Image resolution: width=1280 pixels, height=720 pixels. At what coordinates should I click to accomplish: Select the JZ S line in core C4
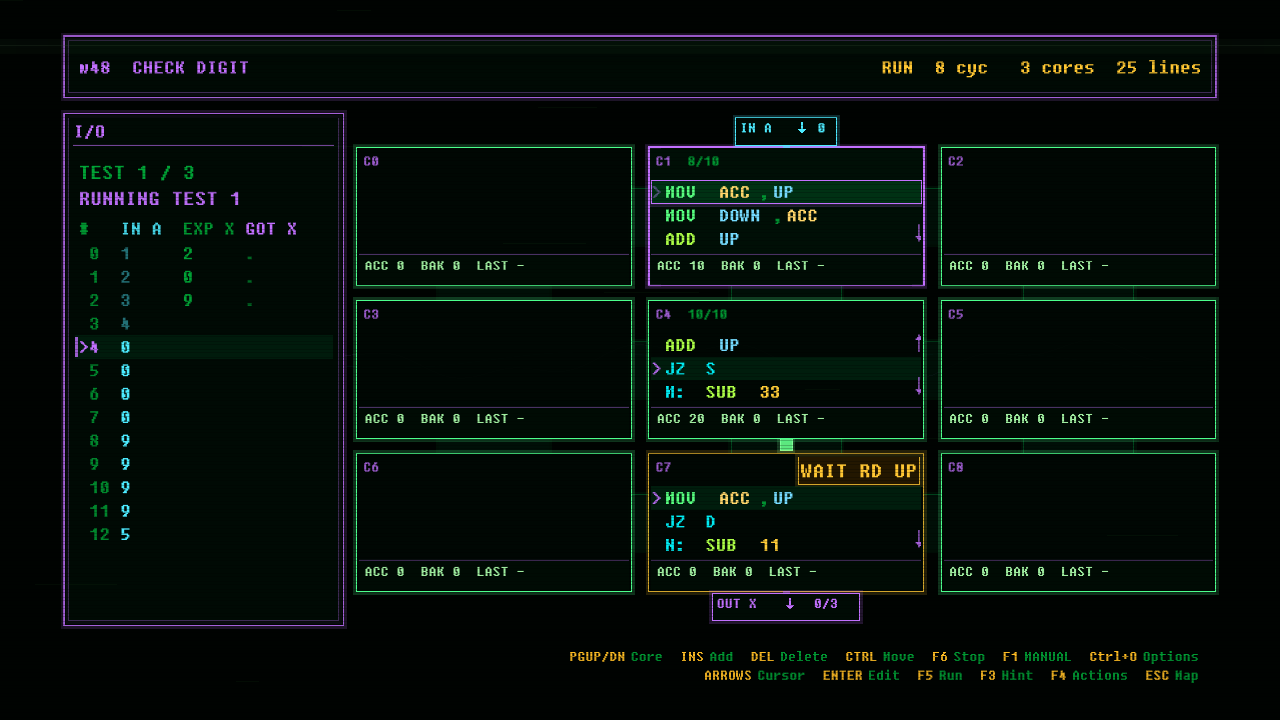(x=786, y=369)
